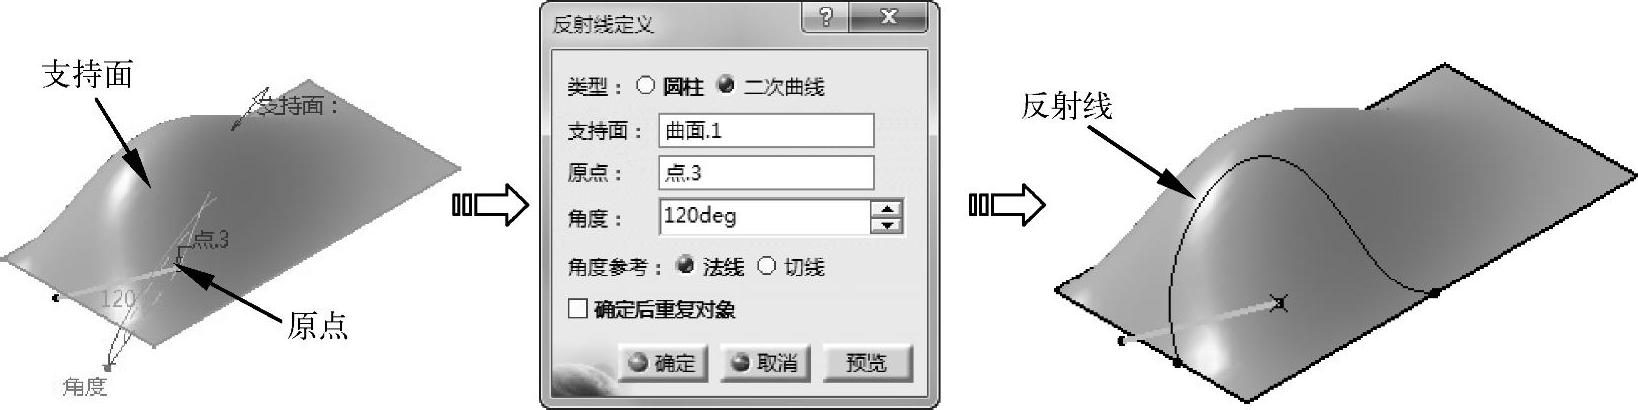Image resolution: width=1638 pixels, height=410 pixels.
Task: Click the X origin marker on result surface
Action: point(1277,302)
